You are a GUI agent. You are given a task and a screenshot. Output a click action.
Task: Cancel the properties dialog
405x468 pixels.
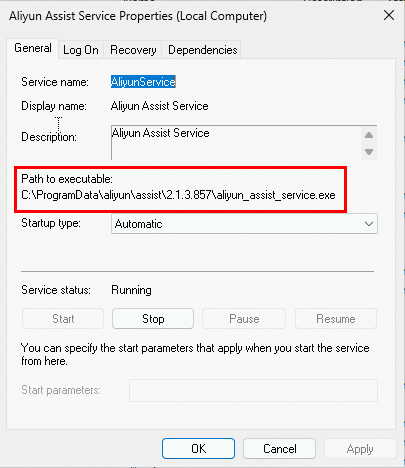tap(279, 449)
